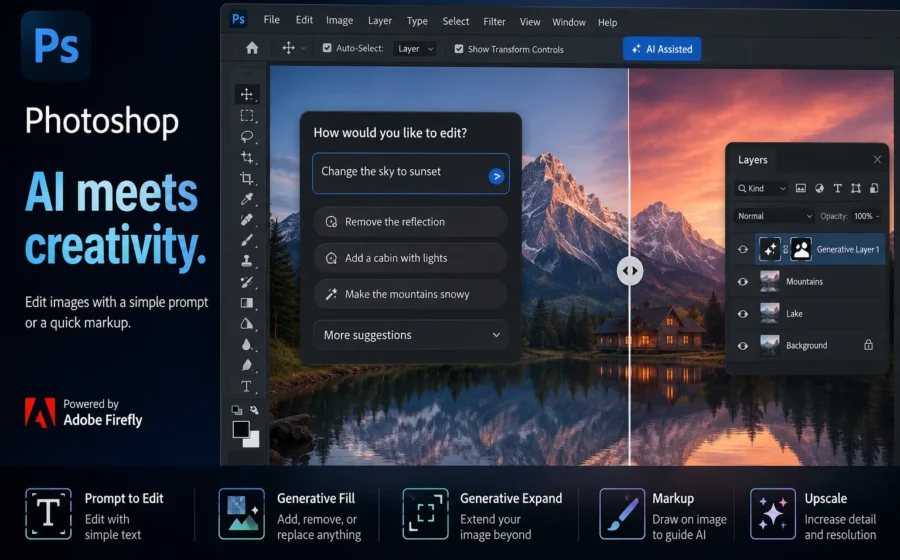900x560 pixels.
Task: Select the Type tool in the toolbar
Action: click(246, 387)
